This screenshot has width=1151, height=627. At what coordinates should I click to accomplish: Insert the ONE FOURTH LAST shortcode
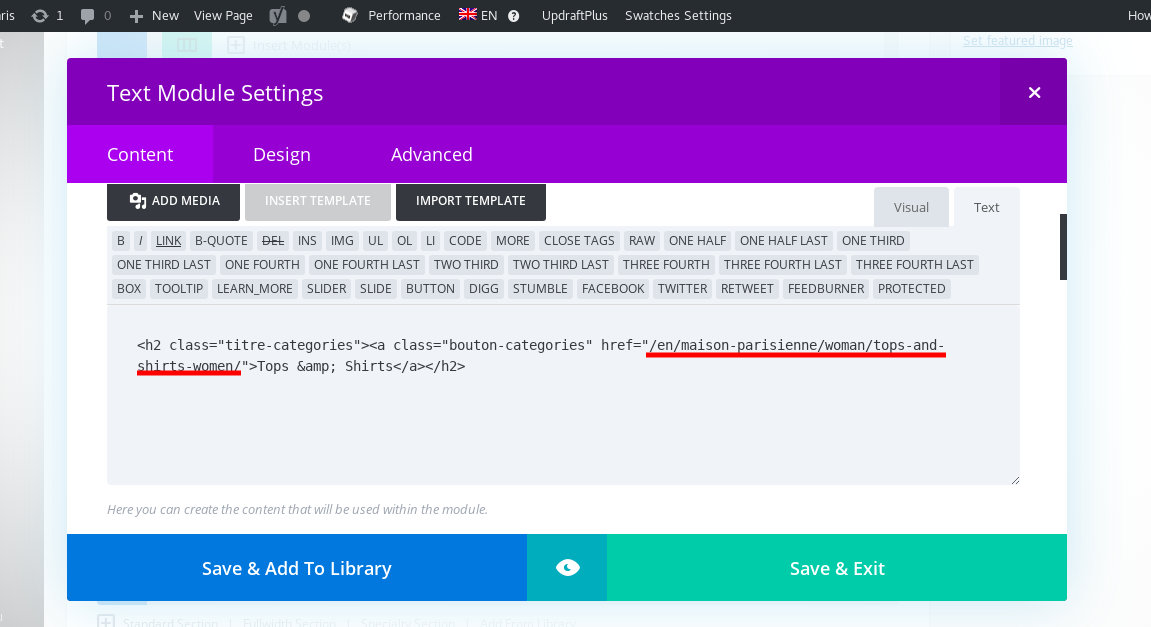pyautogui.click(x=366, y=265)
